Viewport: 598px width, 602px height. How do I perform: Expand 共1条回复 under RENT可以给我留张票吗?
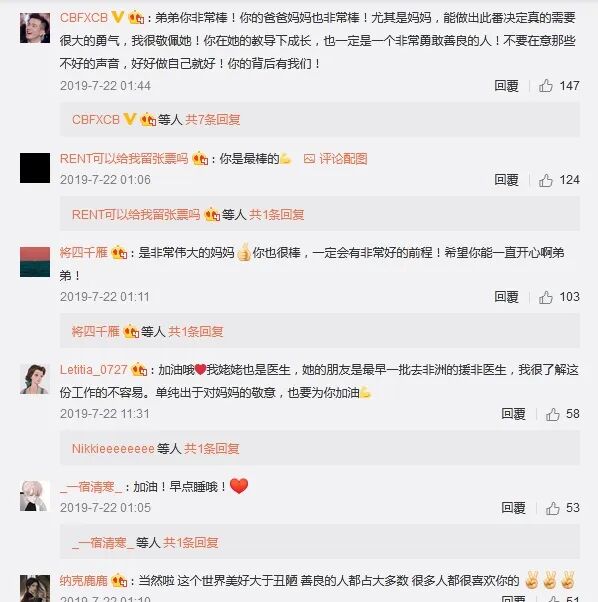[276, 214]
